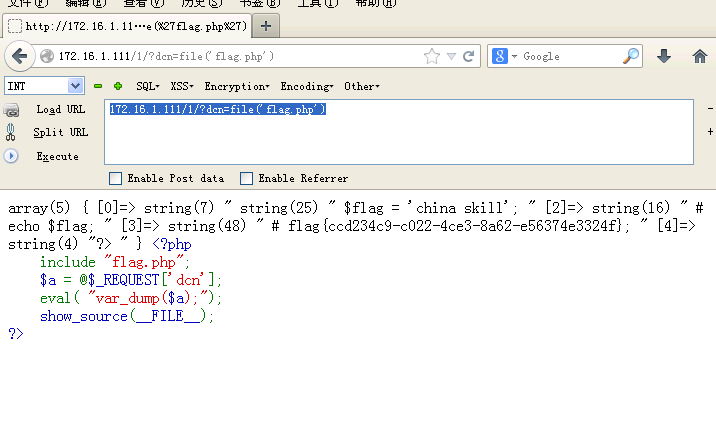Viewport: 716px width, 434px height.
Task: Click the 'china skill' text in output
Action: pyautogui.click(x=458, y=208)
